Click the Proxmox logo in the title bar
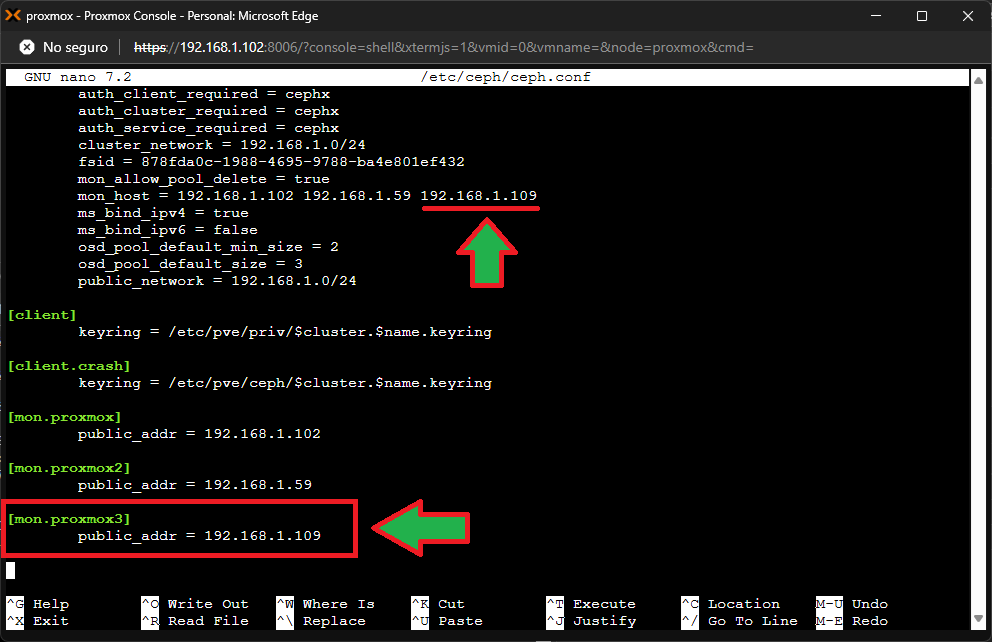Image resolution: width=992 pixels, height=642 pixels. pyautogui.click(x=13, y=16)
